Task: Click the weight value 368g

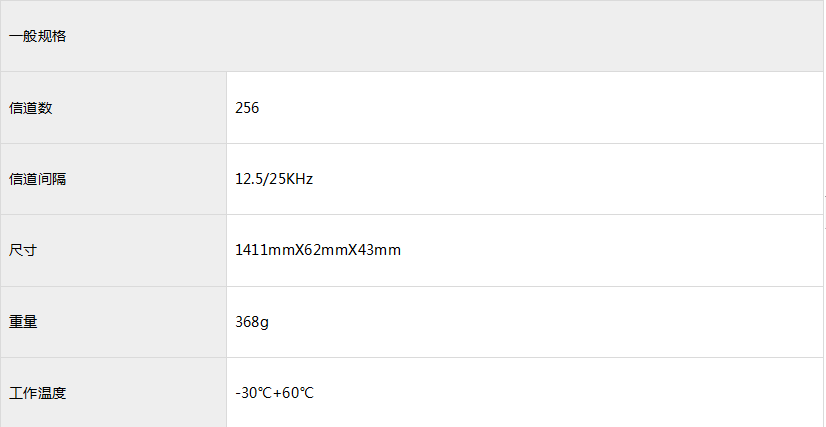Action: (251, 322)
